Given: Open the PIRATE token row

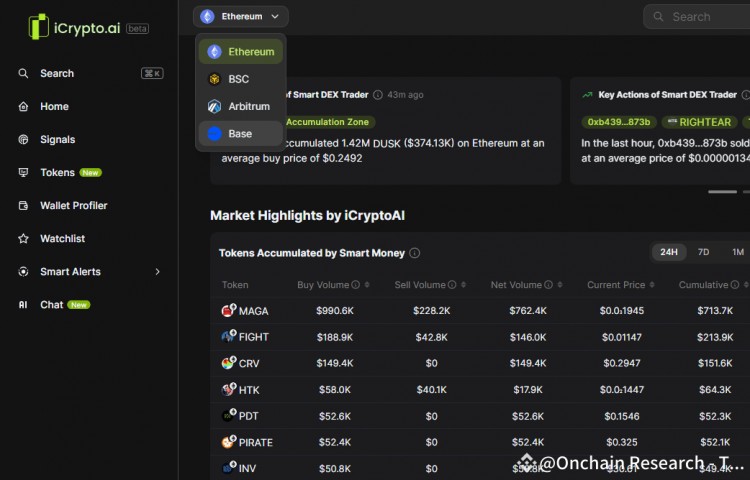Looking at the screenshot, I should (x=480, y=442).
